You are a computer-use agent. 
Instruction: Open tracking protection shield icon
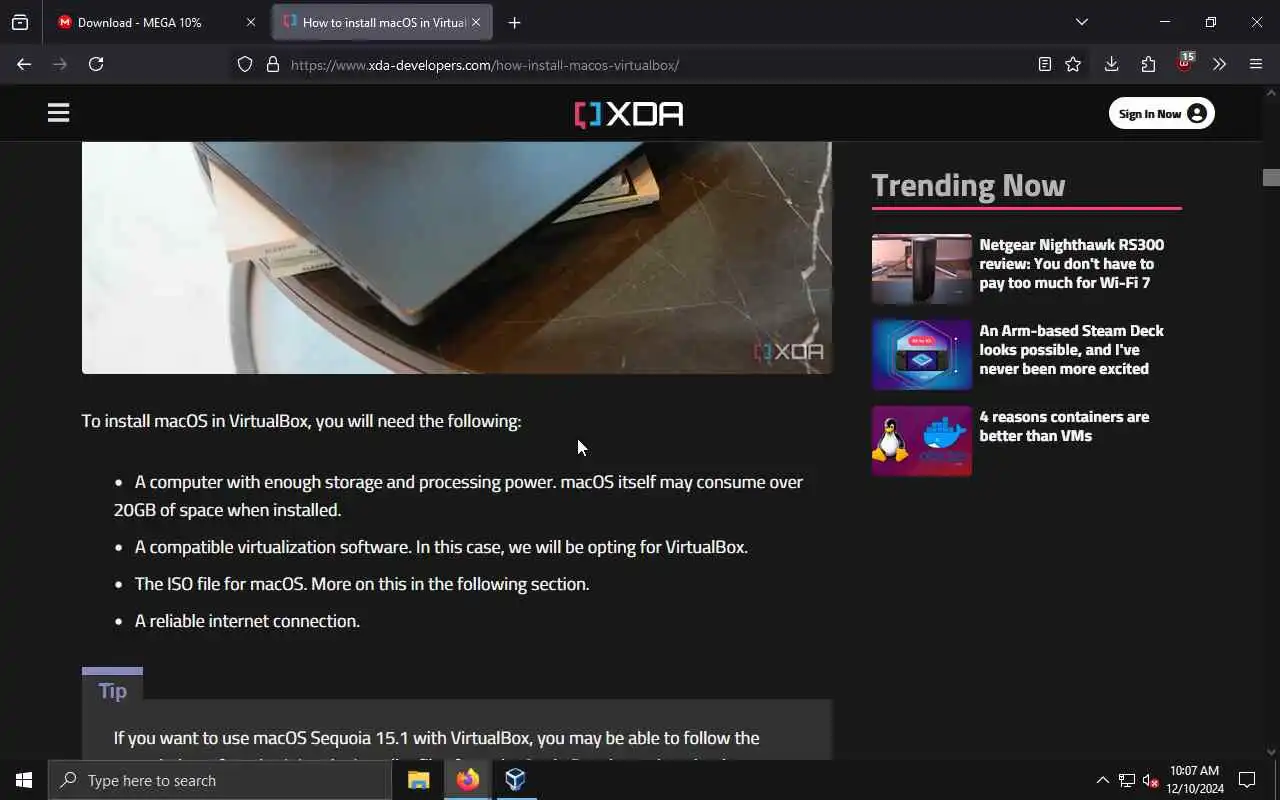tap(245, 64)
